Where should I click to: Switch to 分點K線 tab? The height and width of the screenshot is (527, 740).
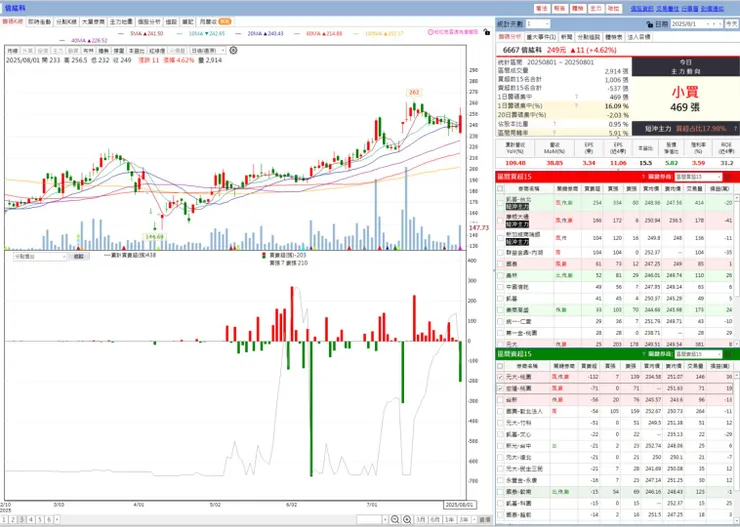pos(66,22)
